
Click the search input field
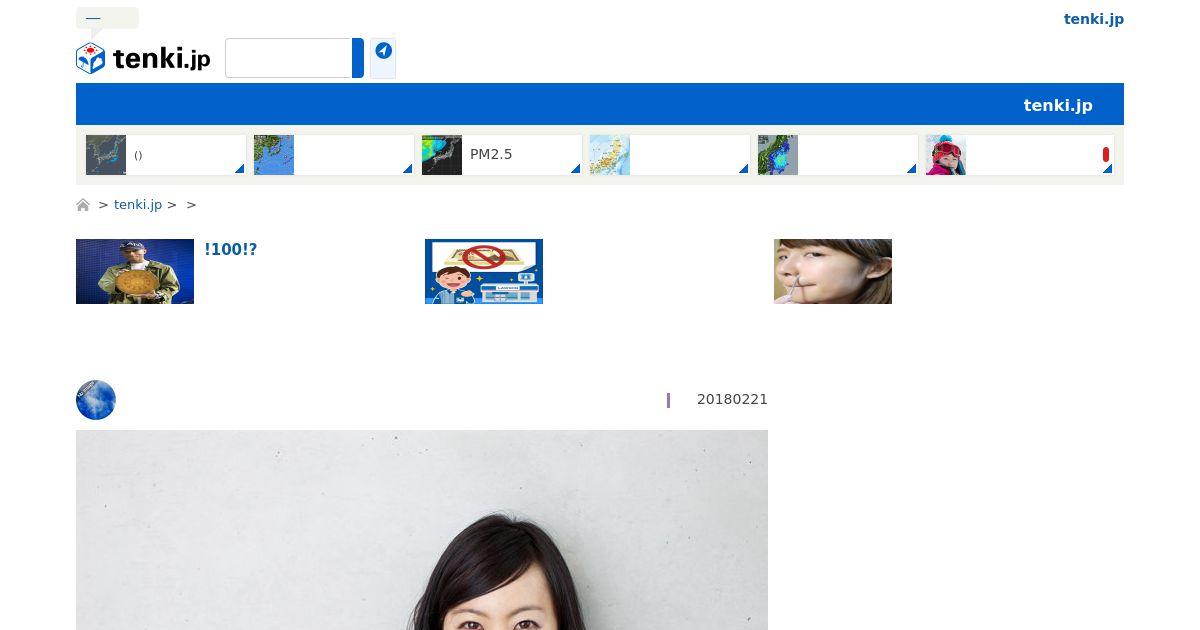288,58
